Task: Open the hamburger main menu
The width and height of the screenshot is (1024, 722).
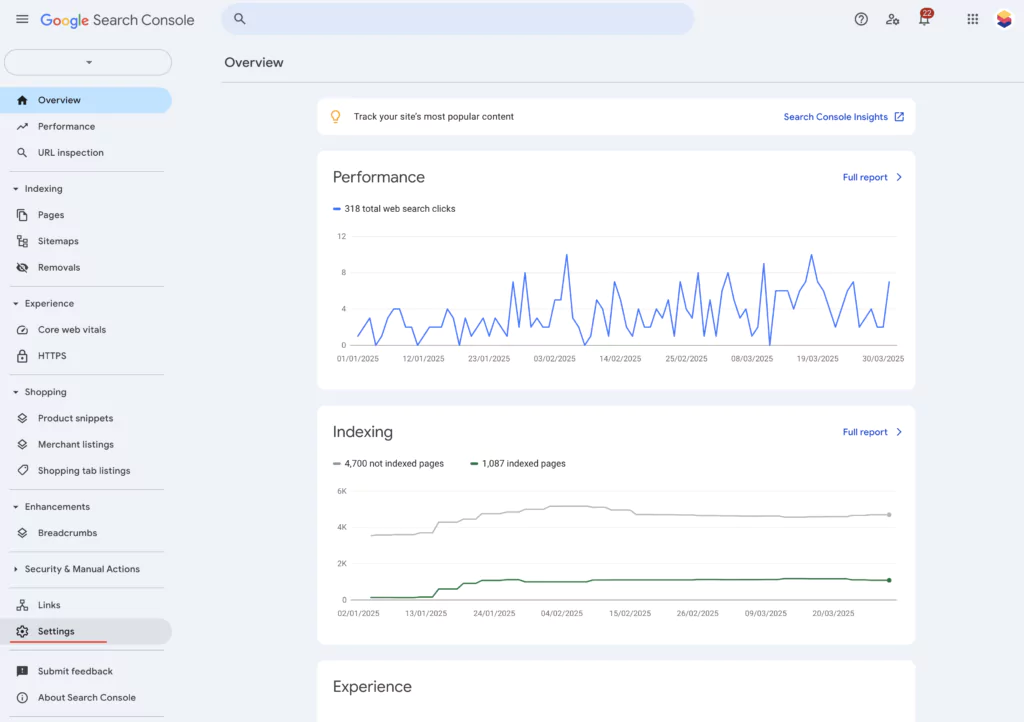Action: coord(22,19)
